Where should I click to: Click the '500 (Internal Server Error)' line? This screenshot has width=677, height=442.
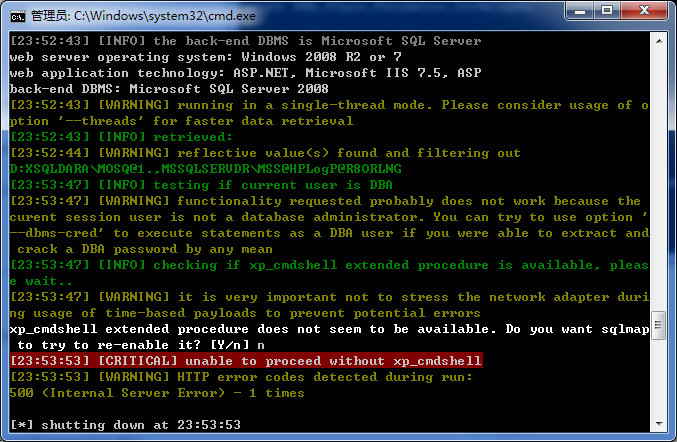(157, 393)
